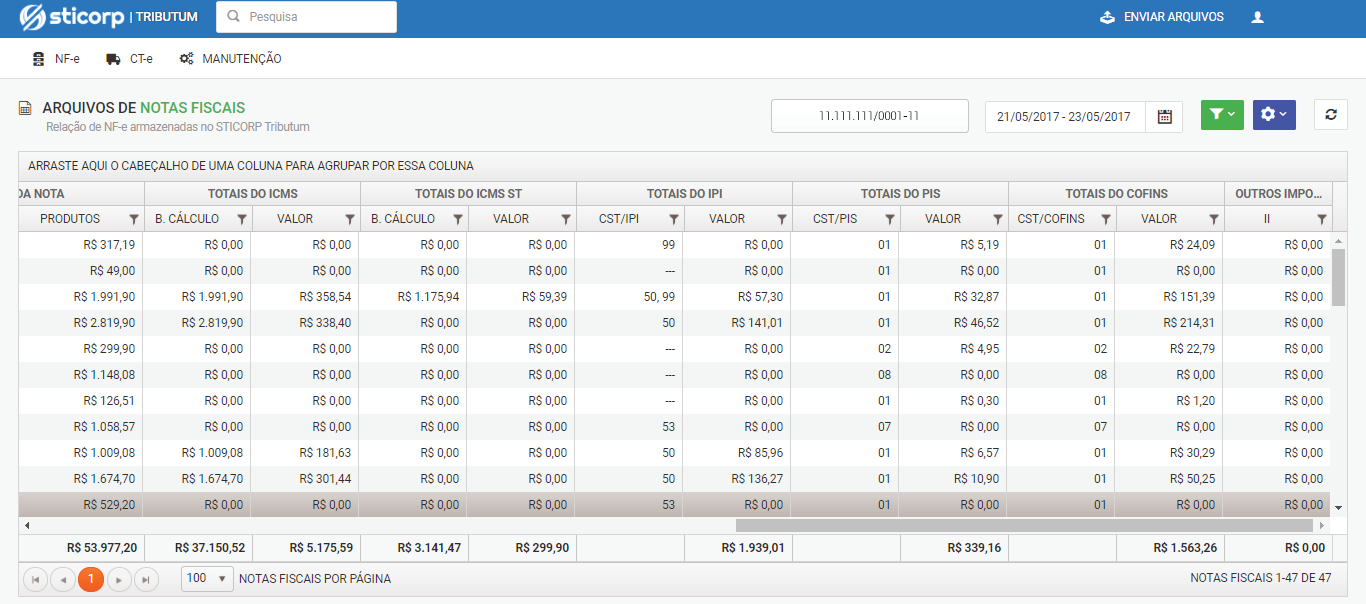Viewport: 1366px width, 604px height.
Task: Select cell R$ 1.175,94
Action: 413,297
